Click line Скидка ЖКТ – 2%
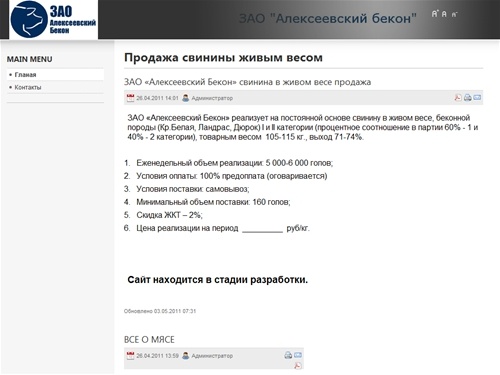The width and height of the screenshot is (500, 375). coord(169,215)
